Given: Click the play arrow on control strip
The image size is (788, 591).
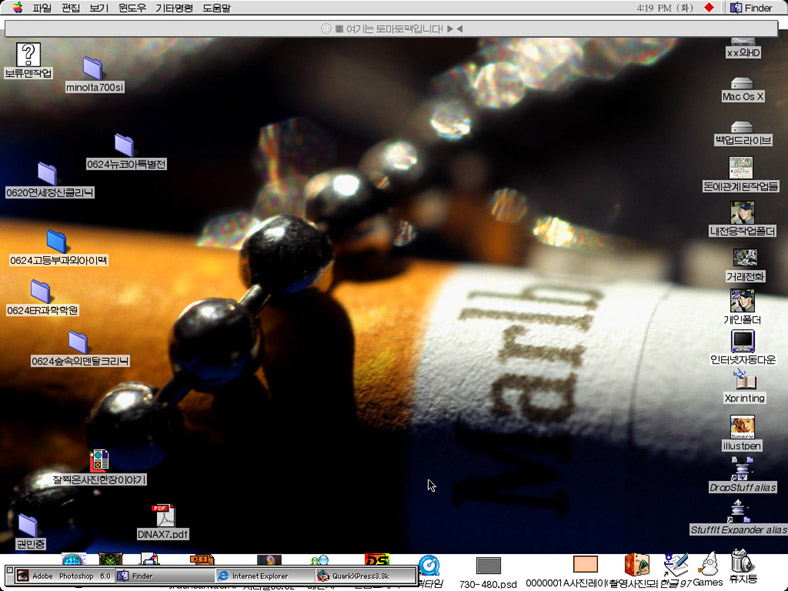Looking at the screenshot, I should [450, 28].
